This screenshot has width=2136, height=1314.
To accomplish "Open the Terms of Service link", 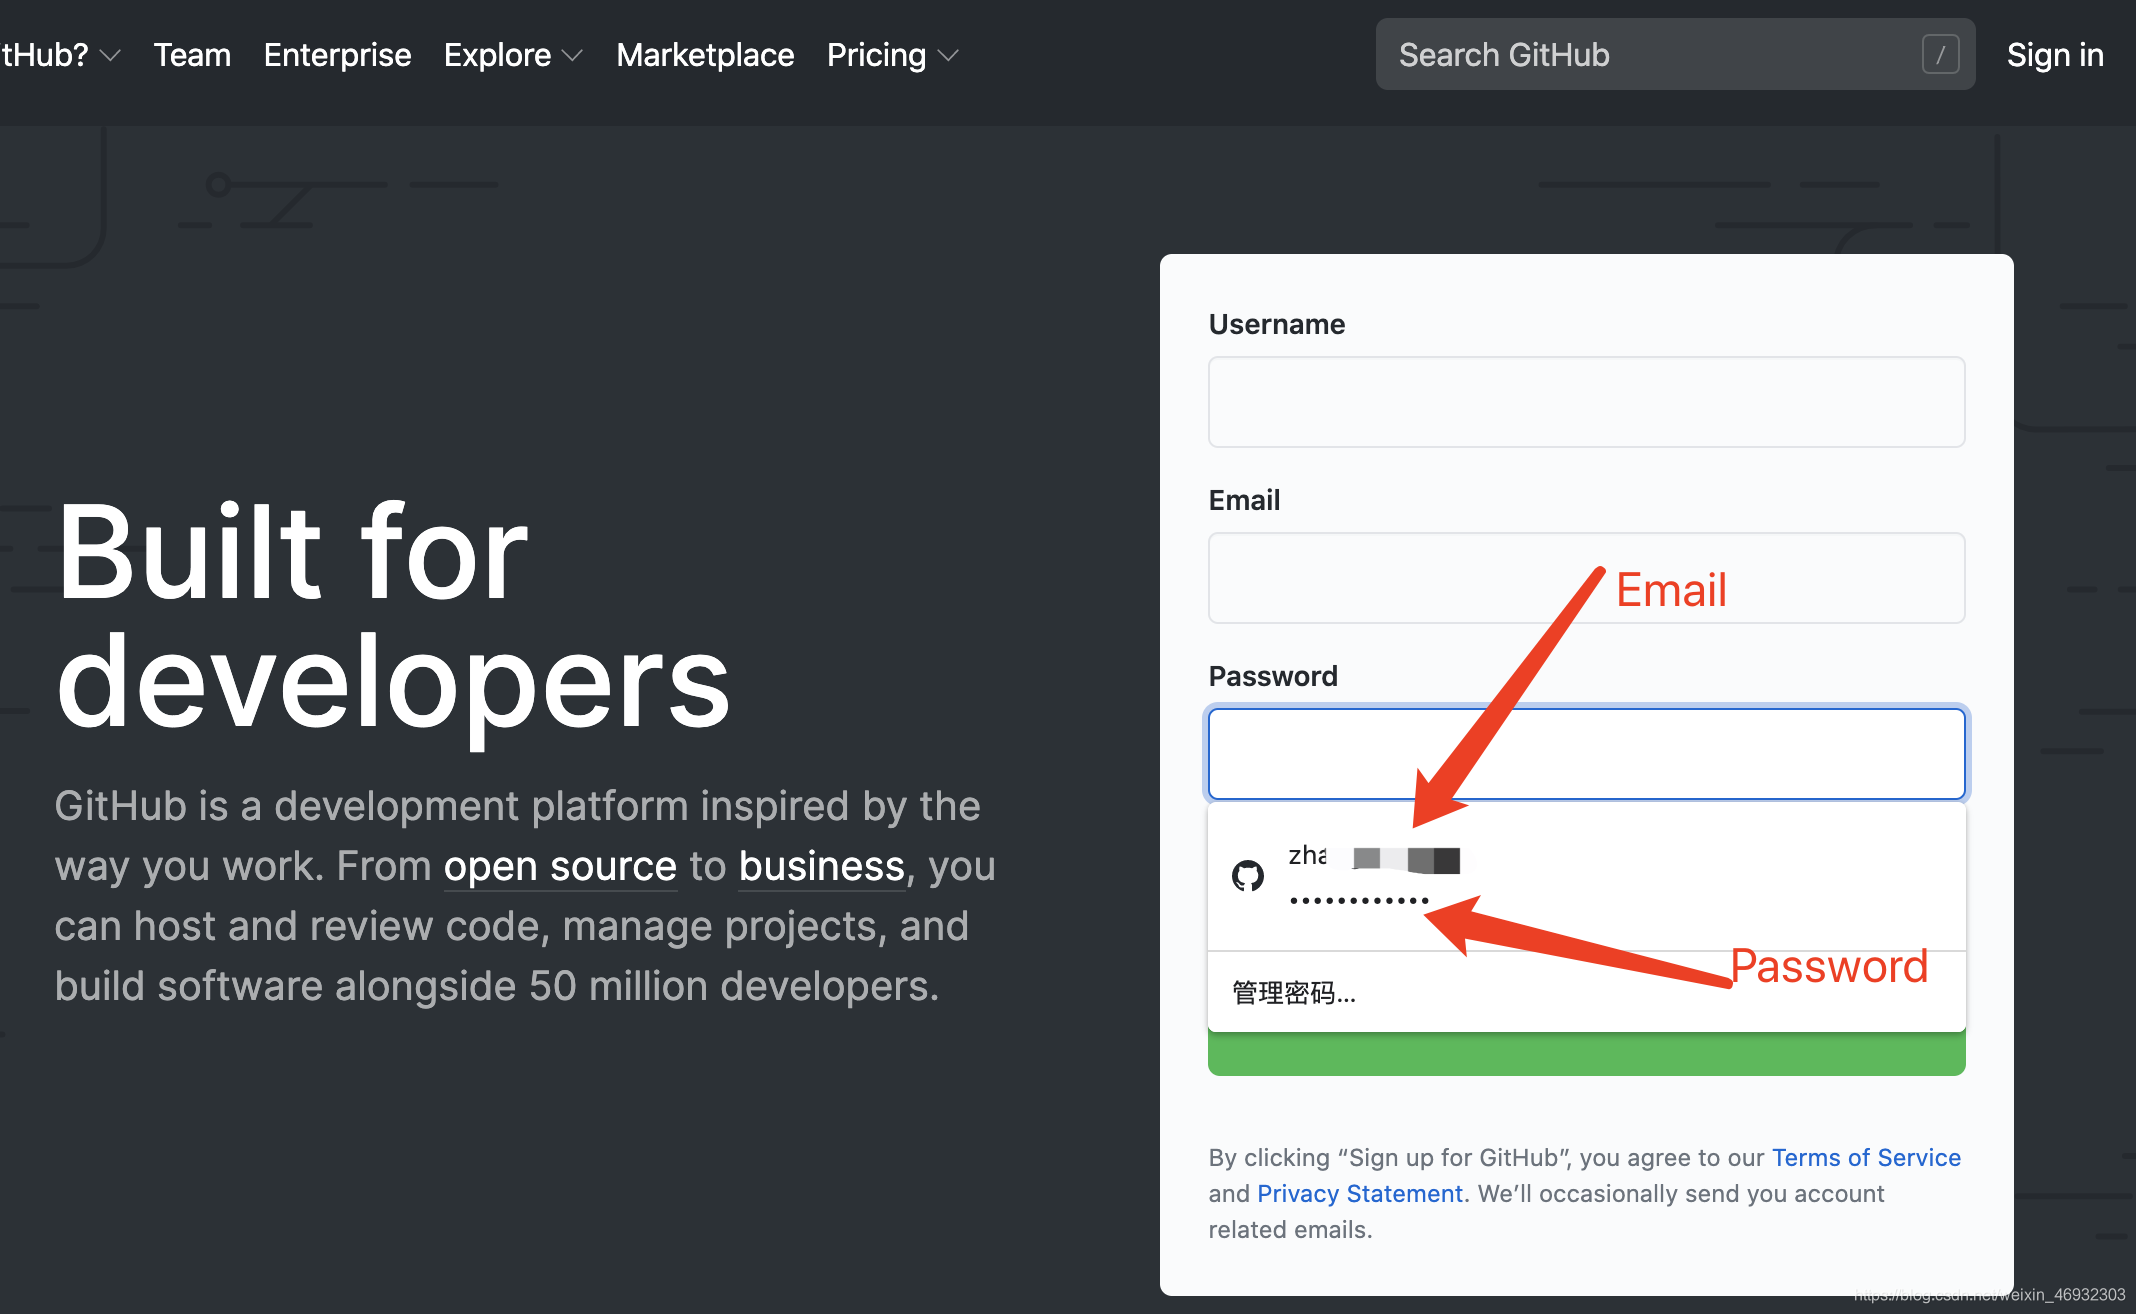I will (1866, 1157).
